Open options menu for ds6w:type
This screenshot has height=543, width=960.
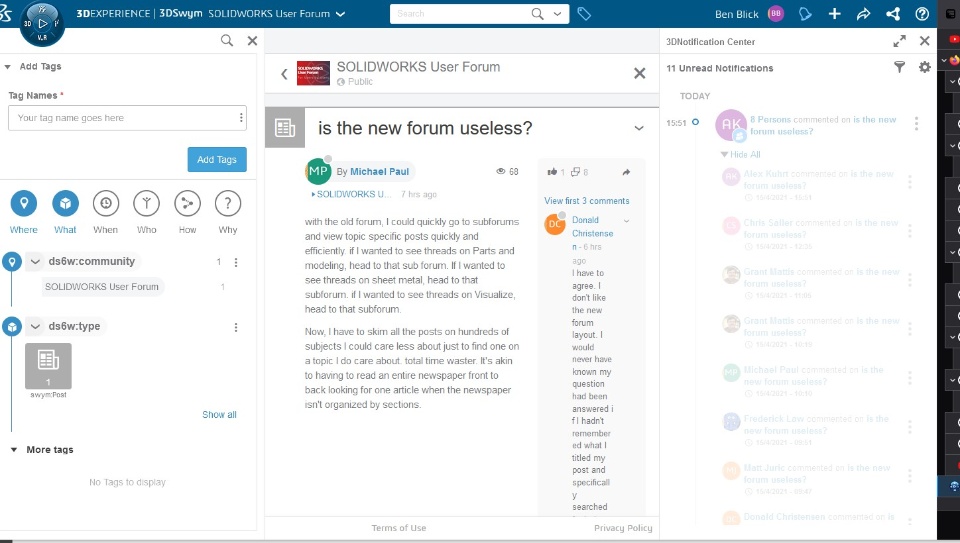(236, 328)
